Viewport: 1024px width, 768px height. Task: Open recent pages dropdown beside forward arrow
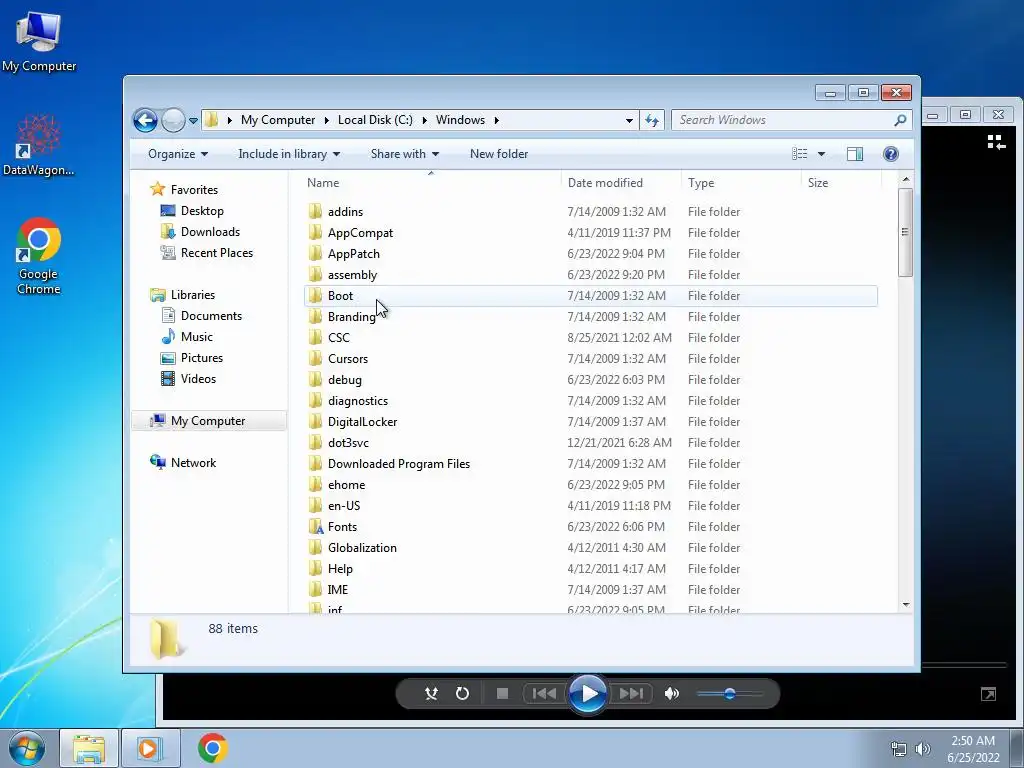coord(193,121)
